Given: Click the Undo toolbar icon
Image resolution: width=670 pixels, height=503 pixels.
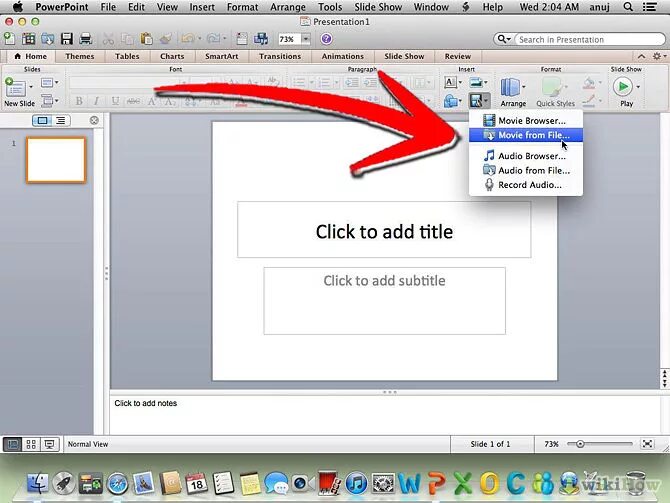Looking at the screenshot, I should point(188,39).
